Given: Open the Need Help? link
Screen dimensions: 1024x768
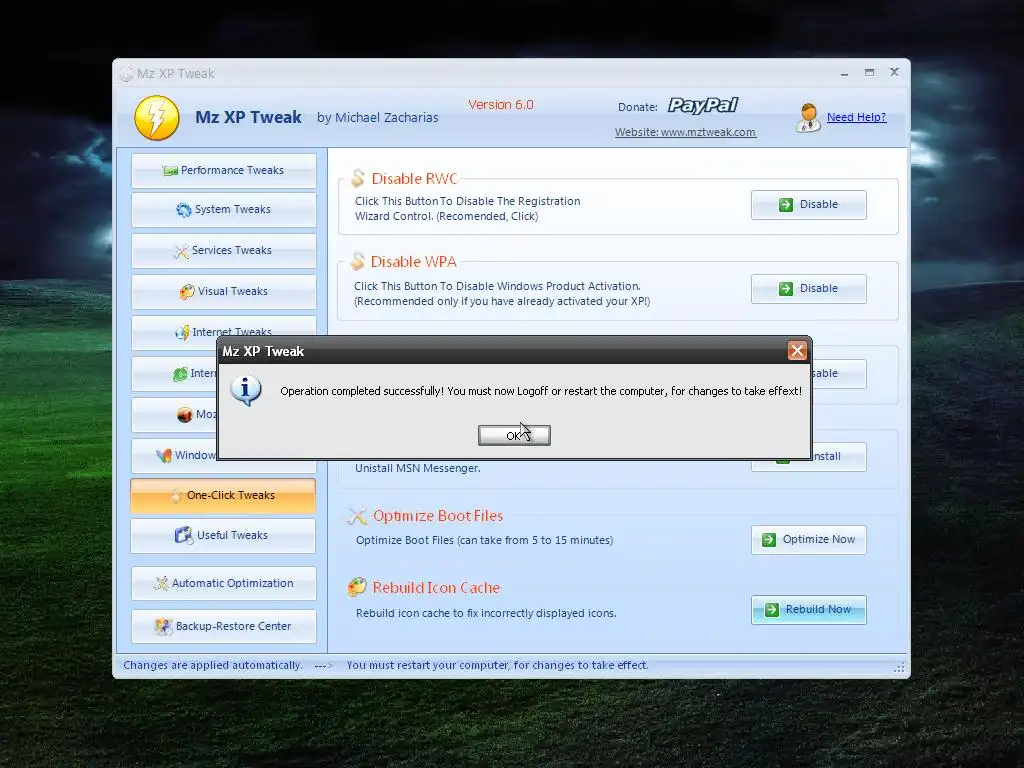Looking at the screenshot, I should (x=856, y=117).
